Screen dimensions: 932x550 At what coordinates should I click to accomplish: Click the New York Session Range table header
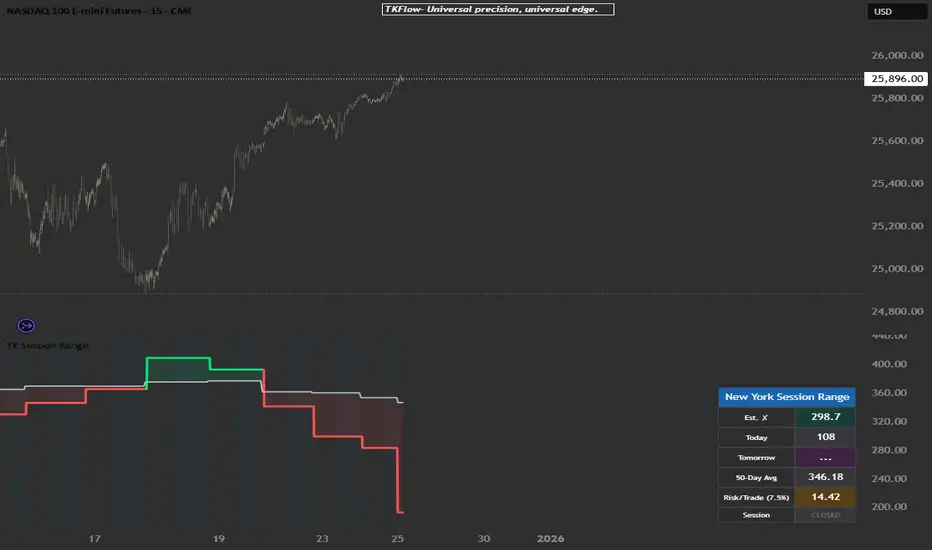(x=786, y=397)
